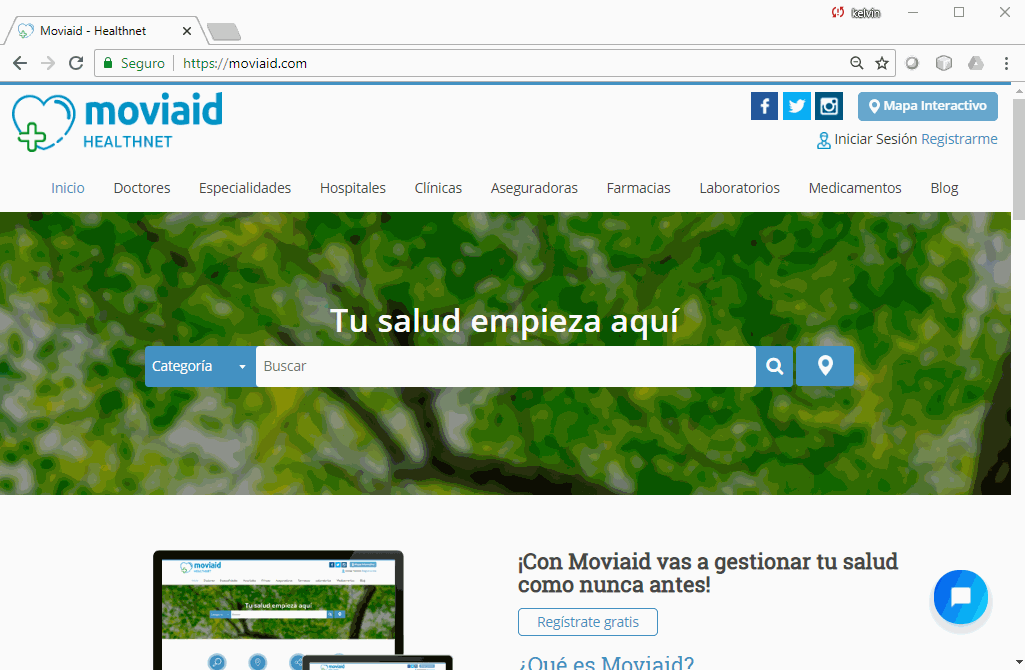This screenshot has width=1025, height=670.
Task: Click the Registrarme link
Action: coord(959,139)
